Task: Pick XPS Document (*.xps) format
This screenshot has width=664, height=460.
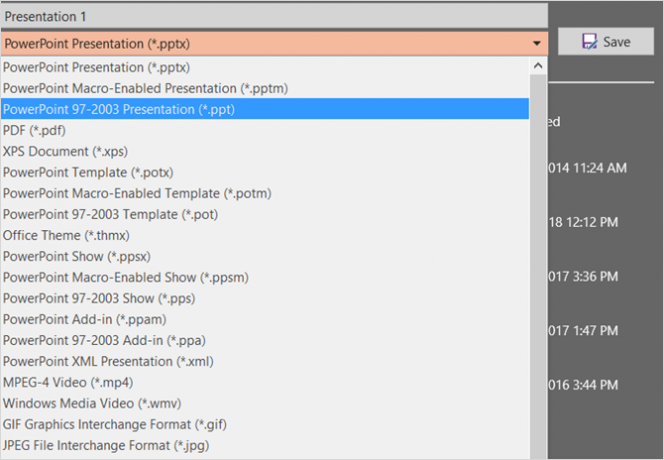Action: coord(265,151)
